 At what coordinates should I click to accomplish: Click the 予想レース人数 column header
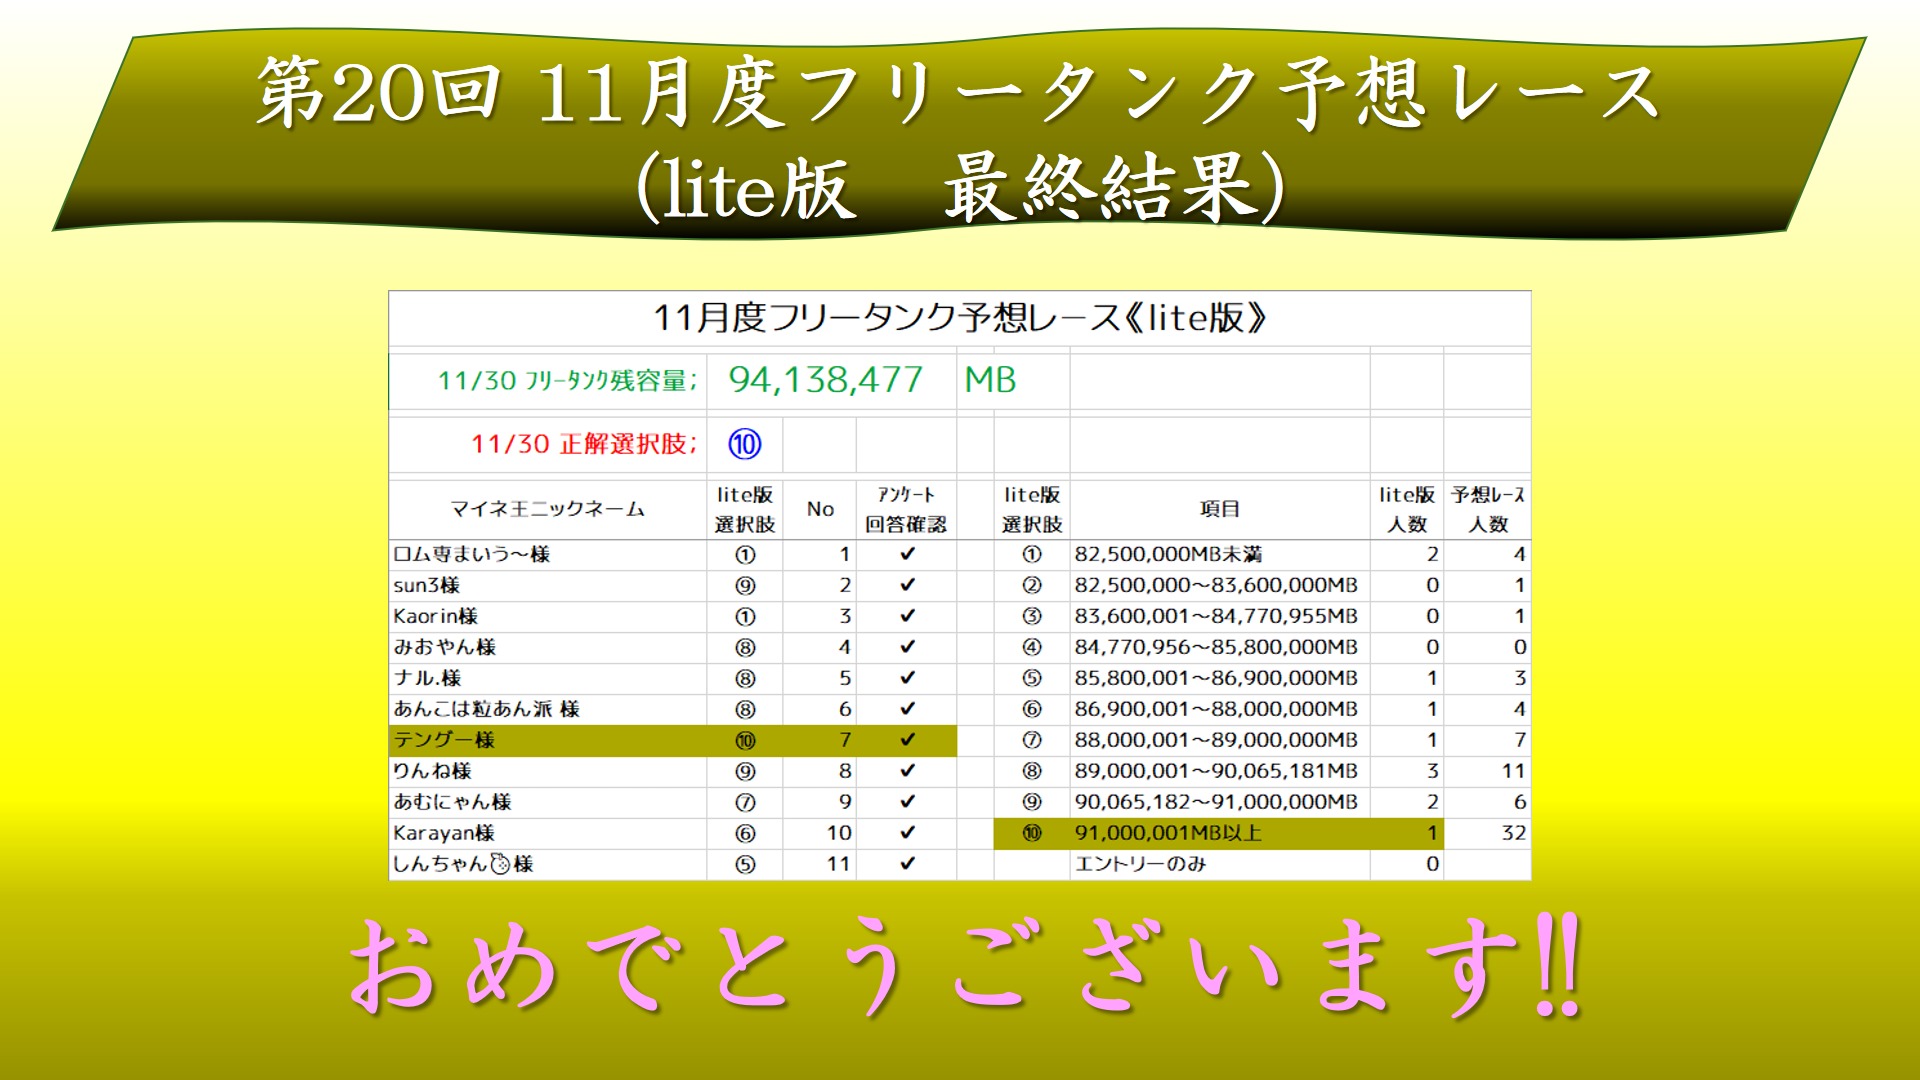tap(1488, 510)
